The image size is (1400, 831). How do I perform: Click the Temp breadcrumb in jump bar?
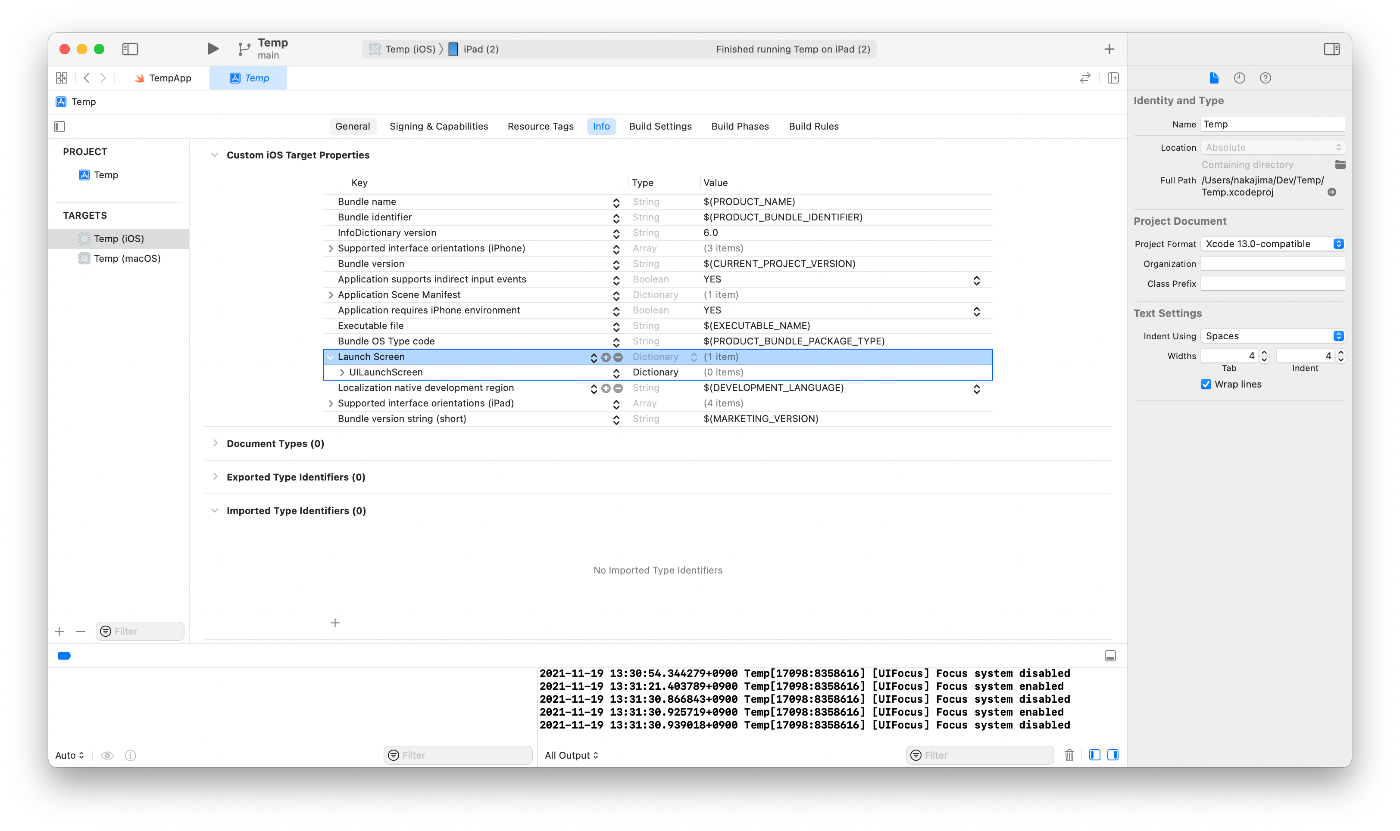click(x=76, y=102)
